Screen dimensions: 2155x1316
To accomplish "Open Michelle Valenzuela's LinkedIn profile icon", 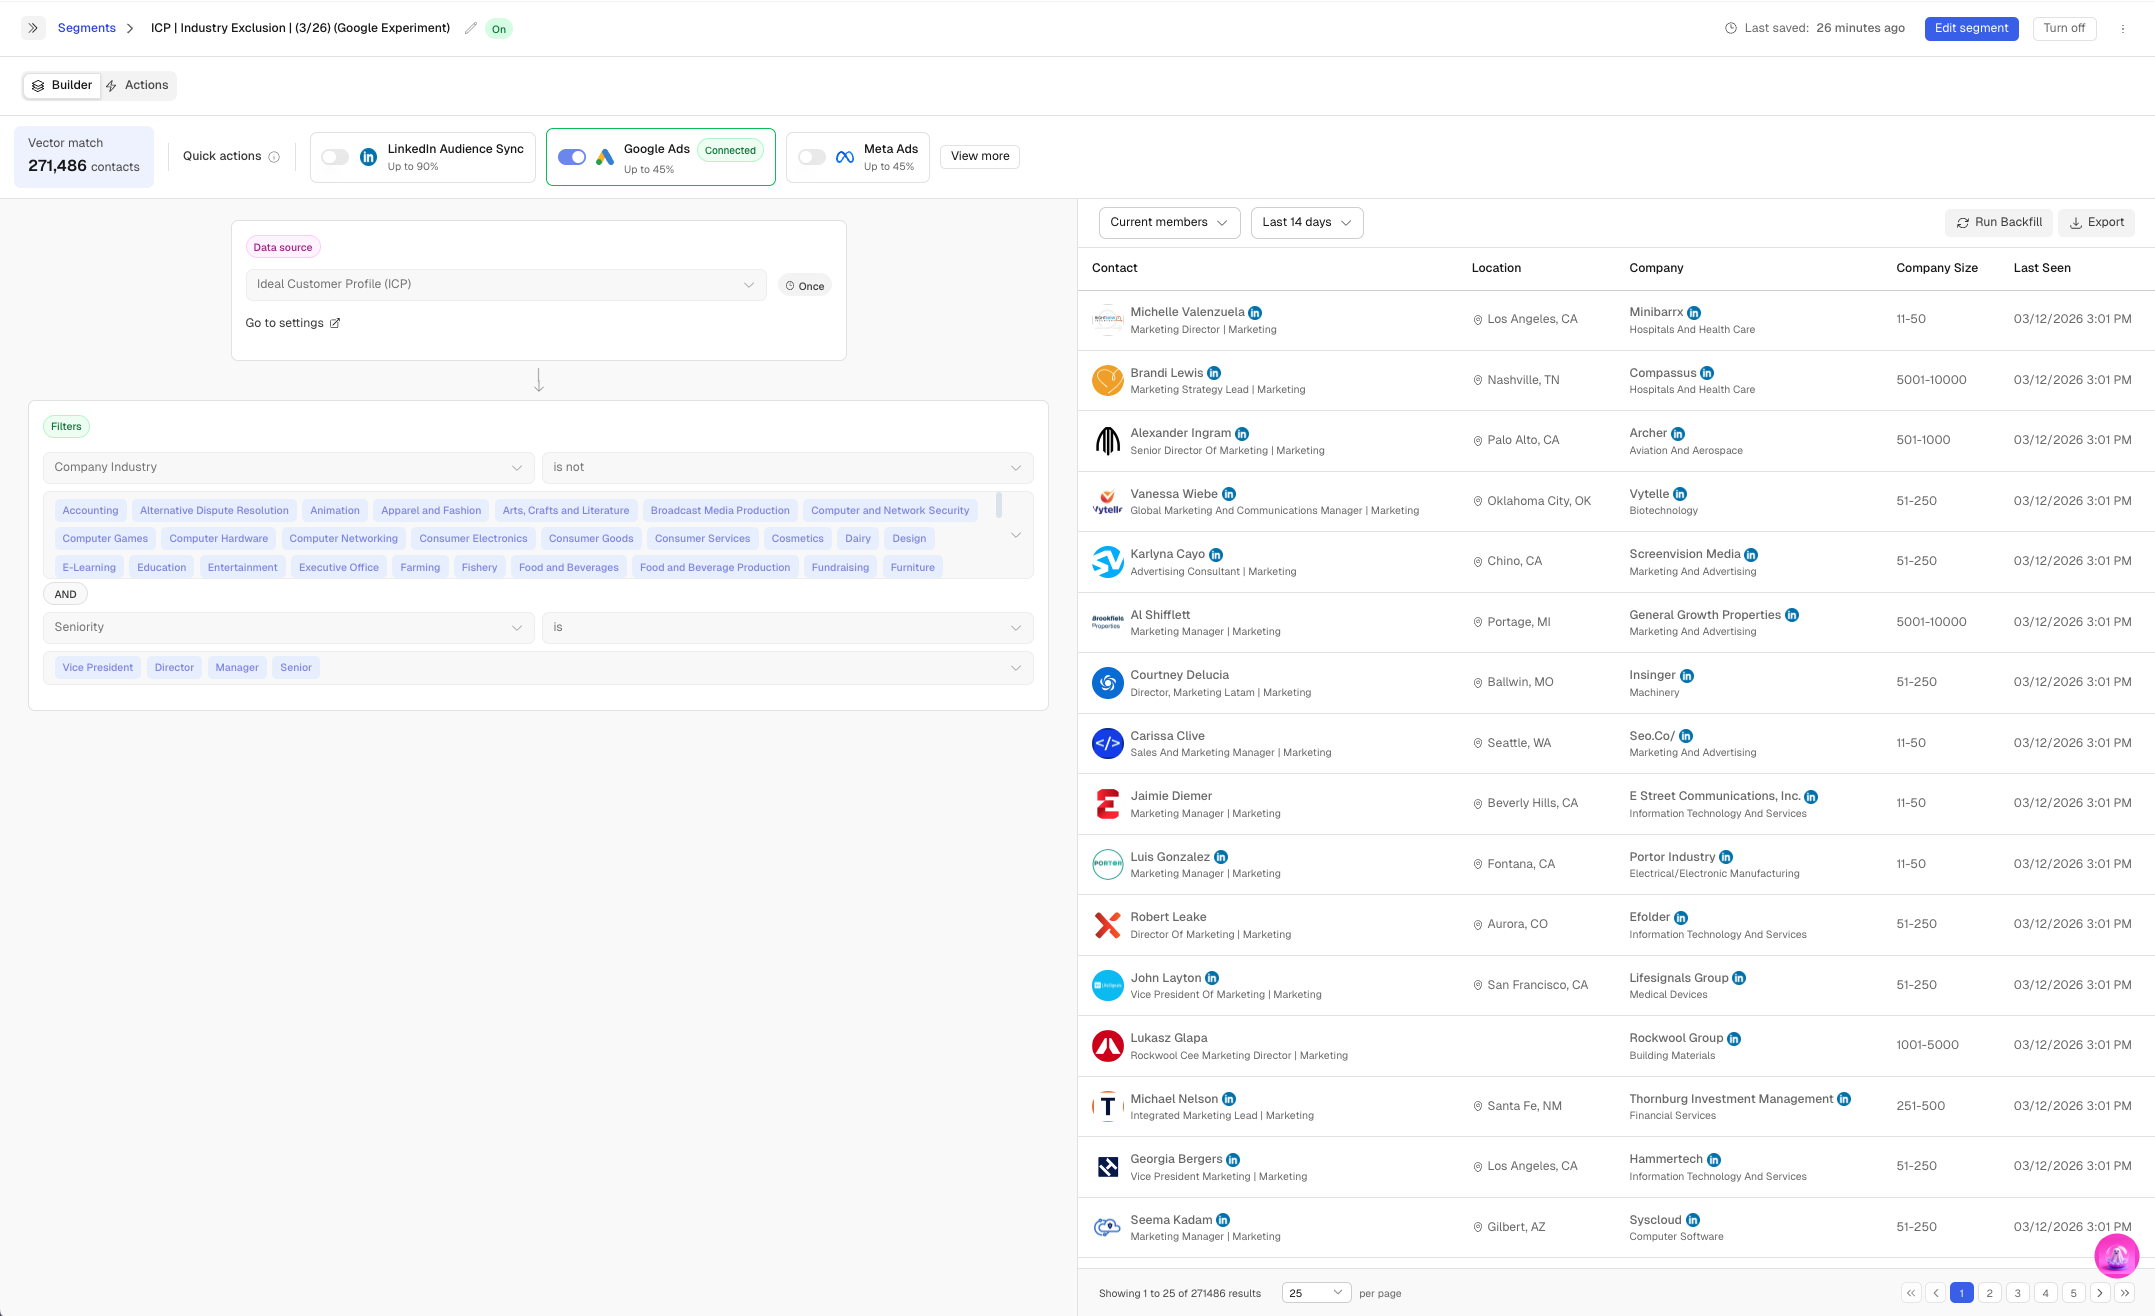I will pyautogui.click(x=1255, y=313).
